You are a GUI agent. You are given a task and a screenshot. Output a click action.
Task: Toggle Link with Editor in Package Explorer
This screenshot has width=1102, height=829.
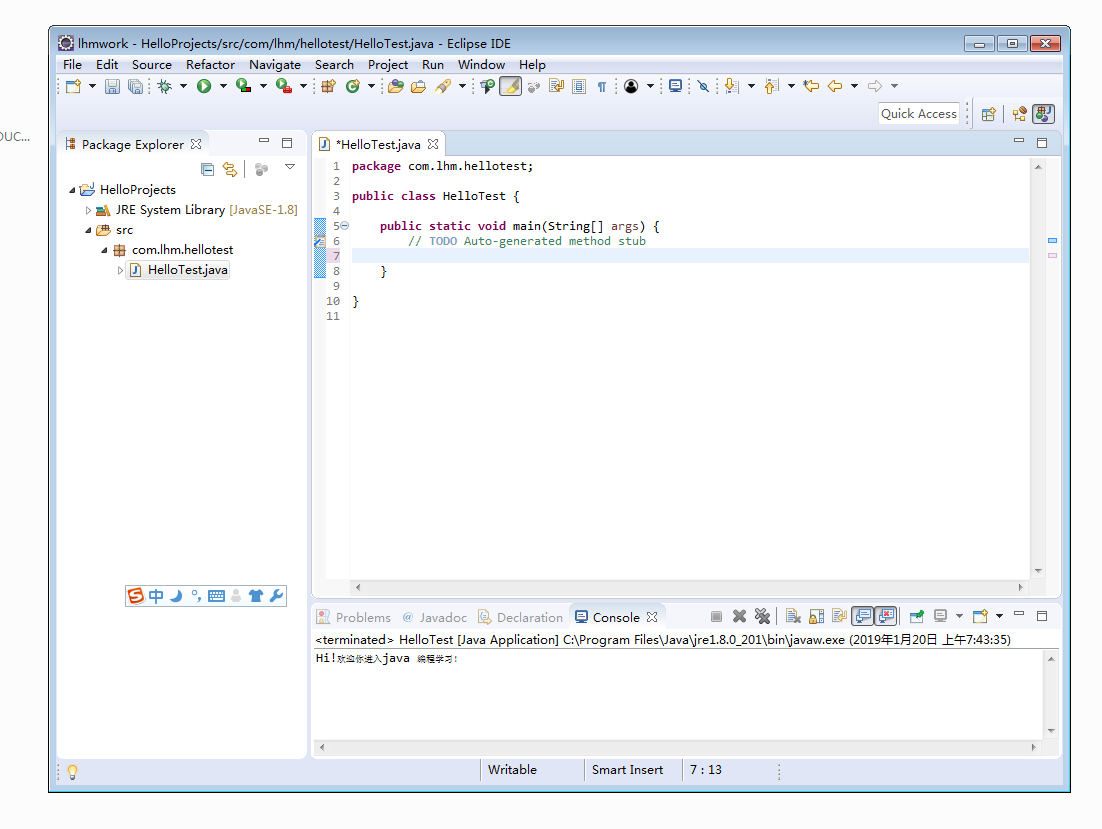click(x=230, y=169)
